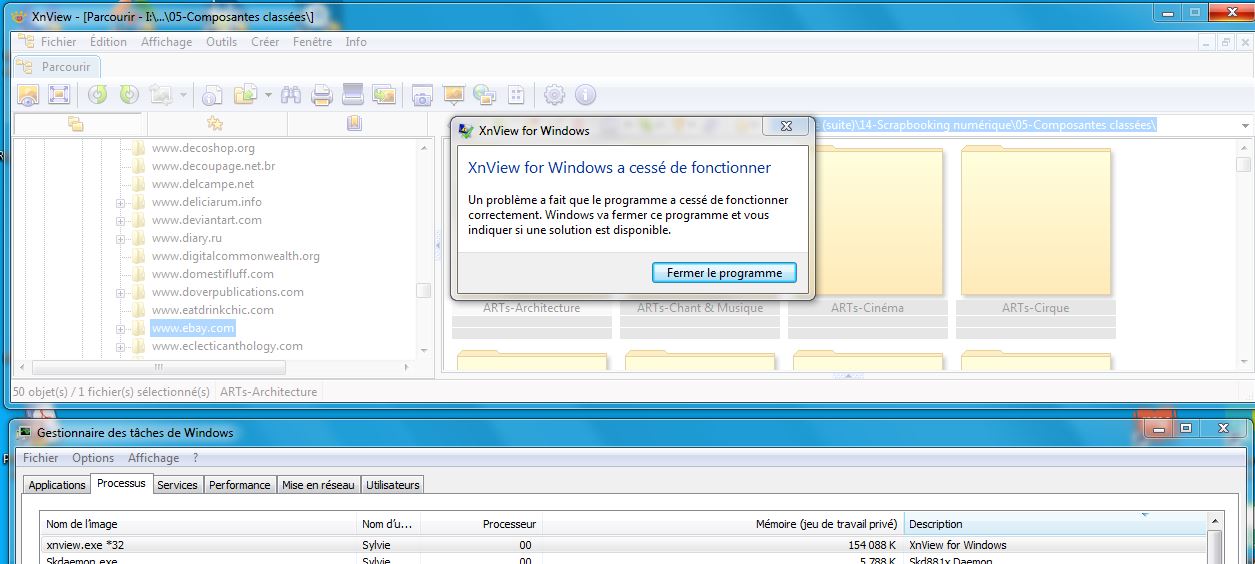This screenshot has height=564, width=1255.
Task: Select the xnview.exe *32 process row
Action: tap(624, 545)
